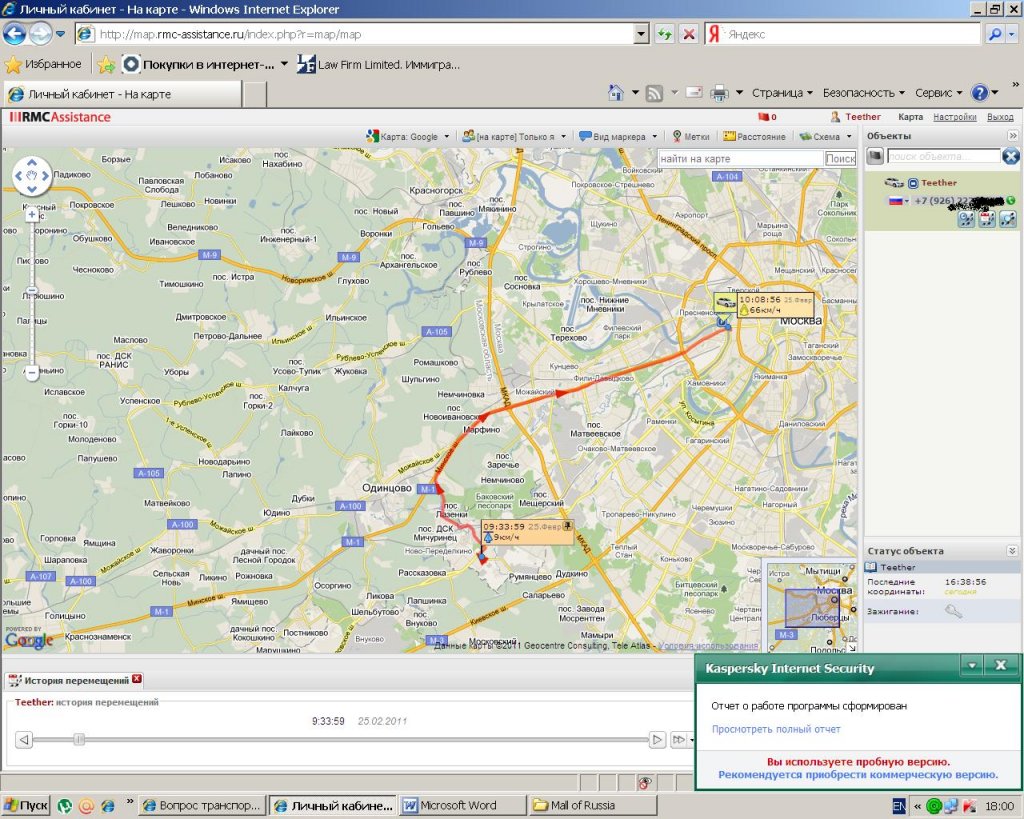Click the history timeline slider handle
Screen dimensions: 1024x819
coord(79,739)
